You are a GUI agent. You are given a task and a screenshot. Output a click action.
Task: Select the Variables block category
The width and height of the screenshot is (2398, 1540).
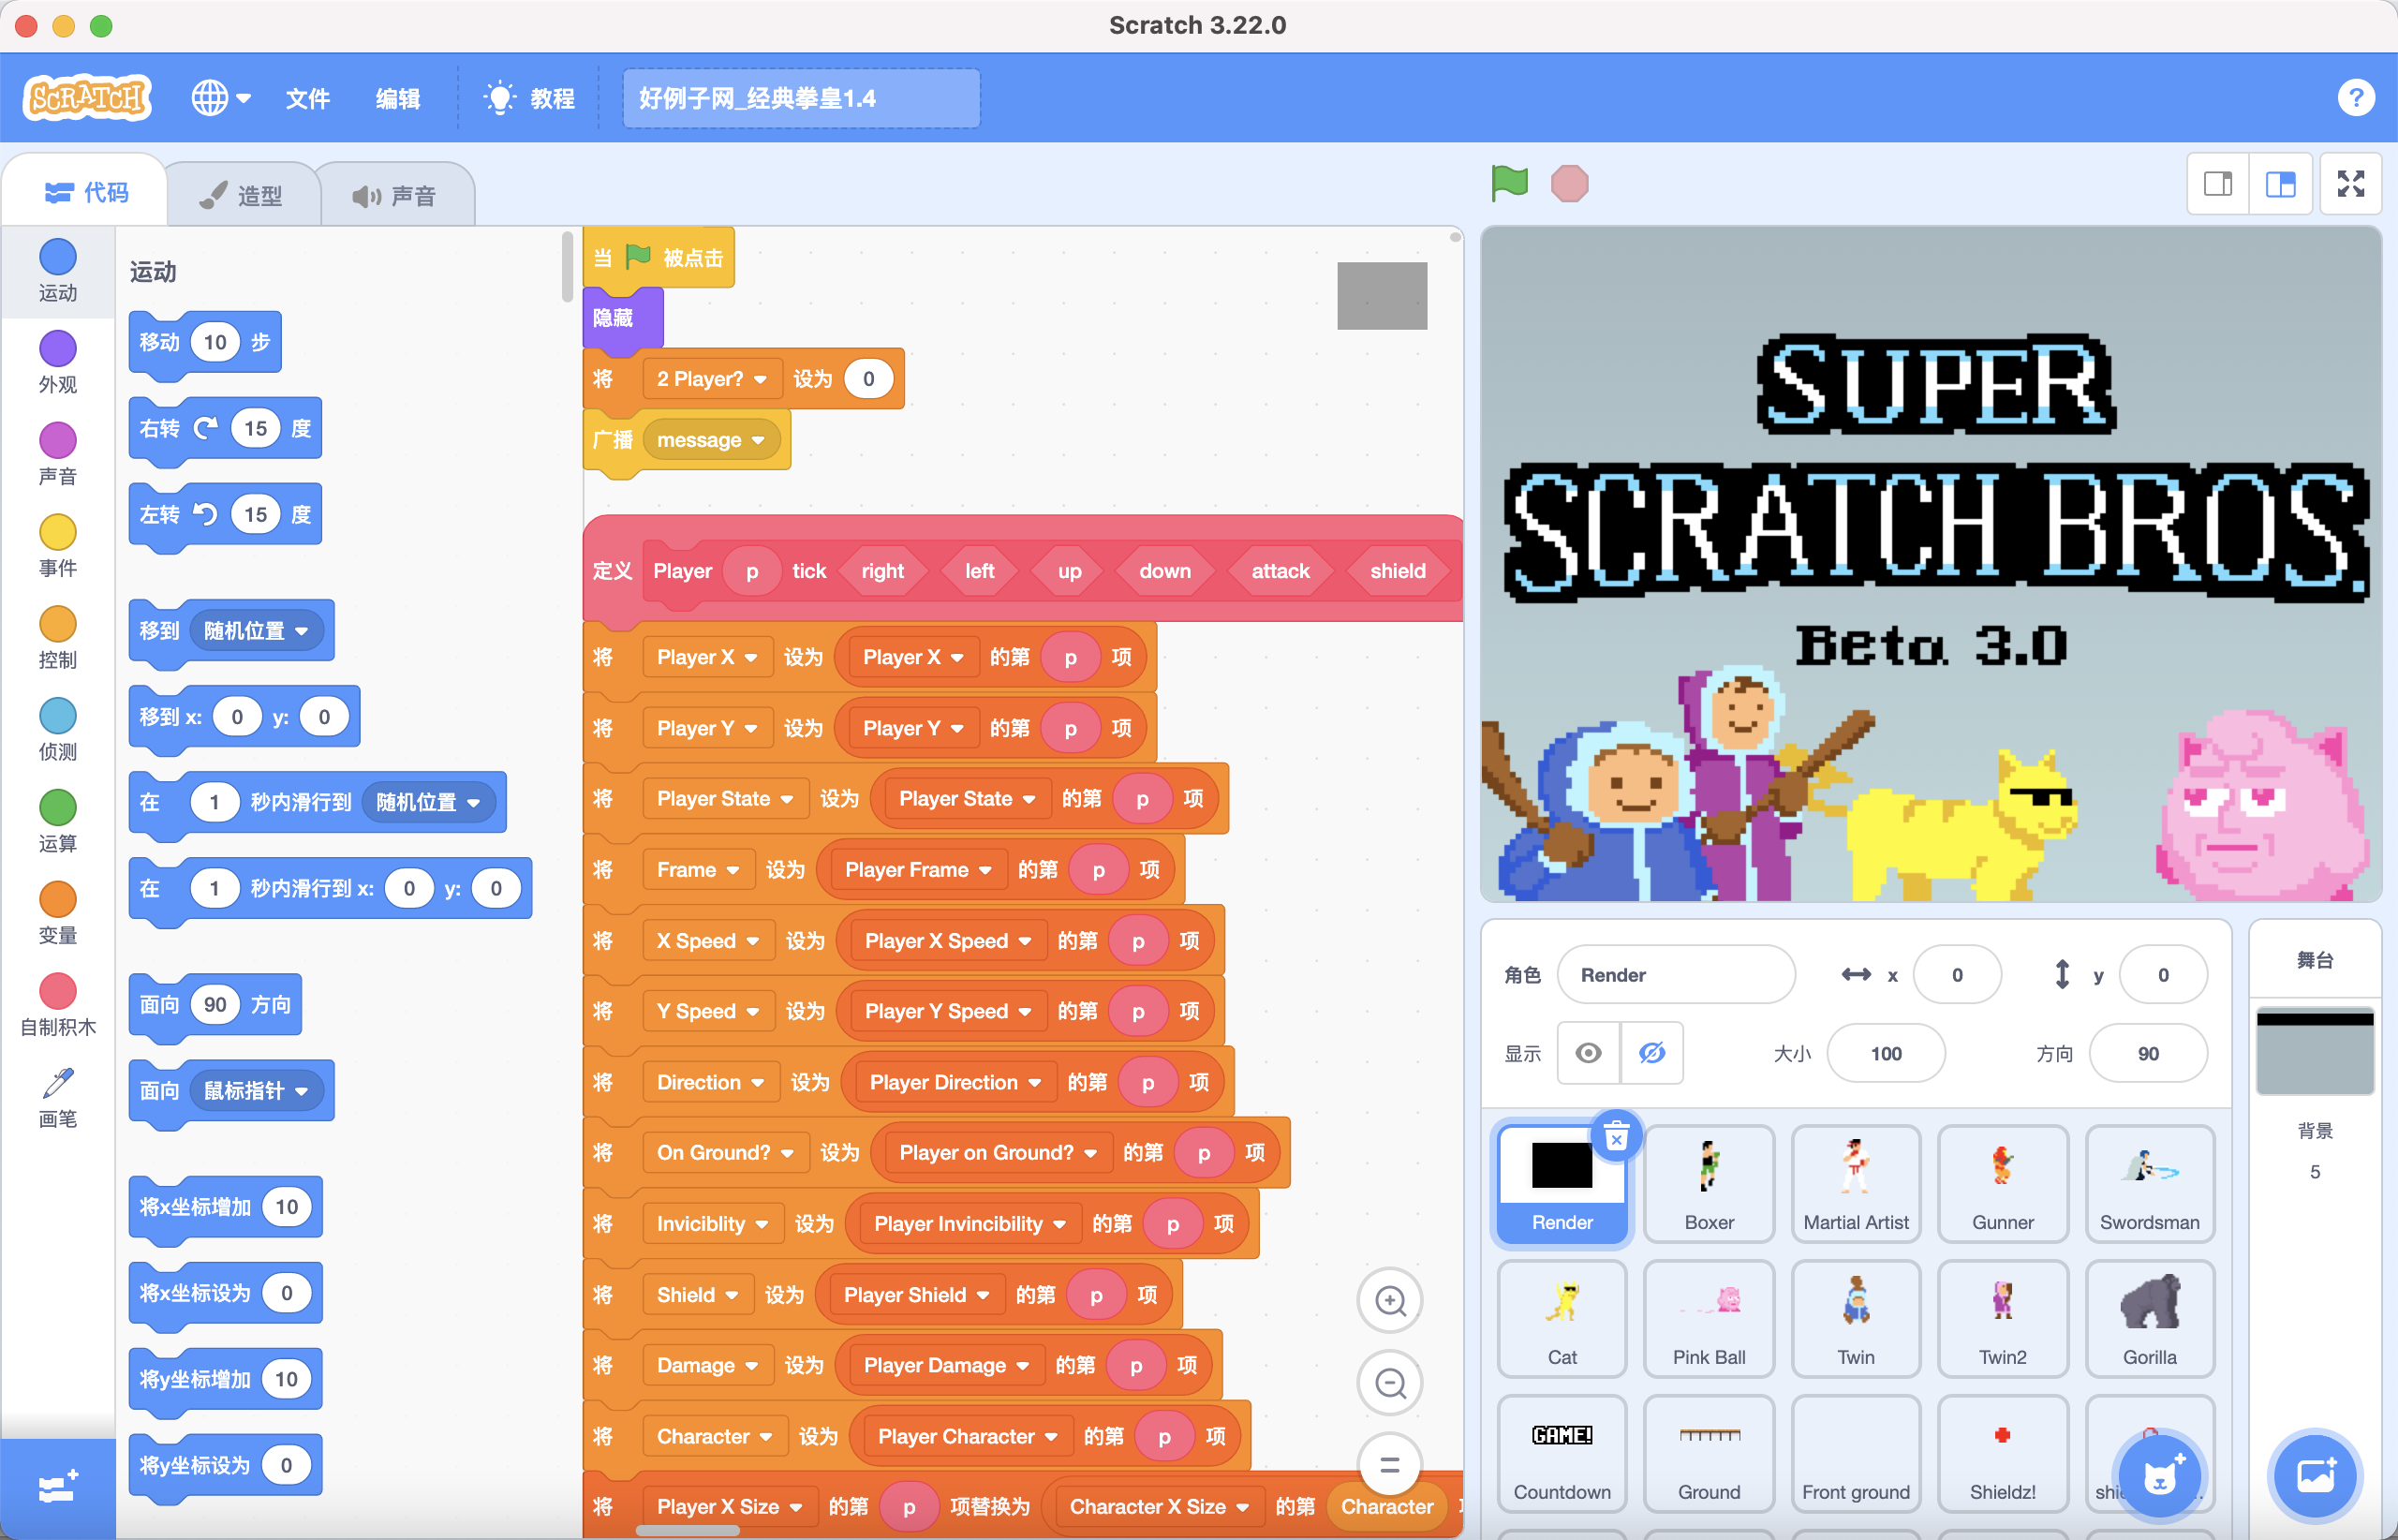(58, 914)
